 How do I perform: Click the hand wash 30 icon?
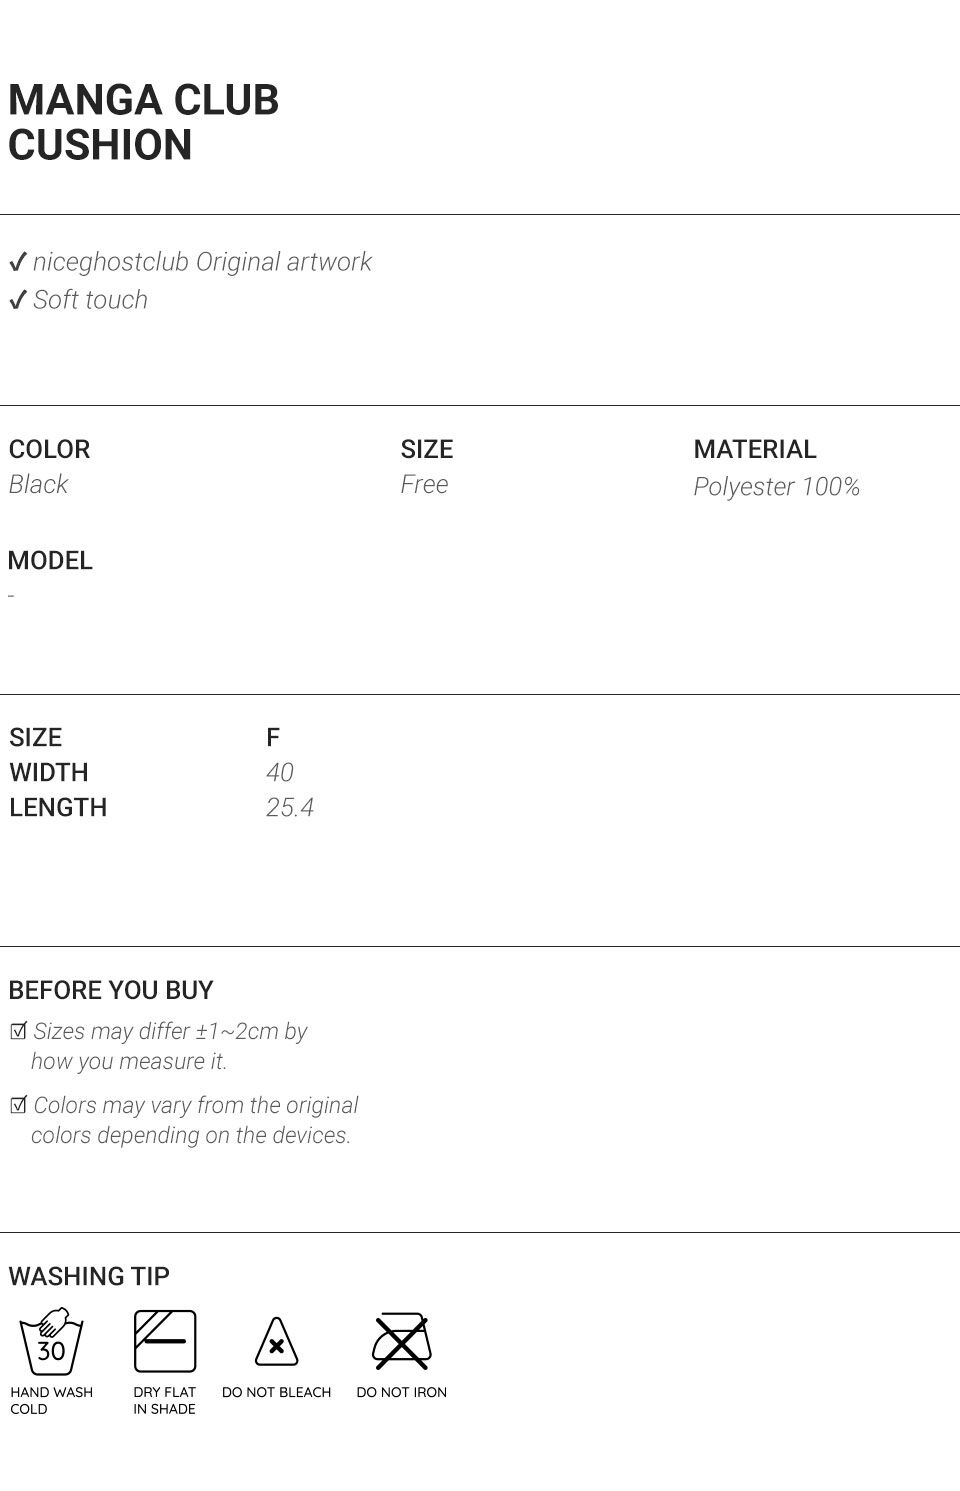pos(51,1340)
